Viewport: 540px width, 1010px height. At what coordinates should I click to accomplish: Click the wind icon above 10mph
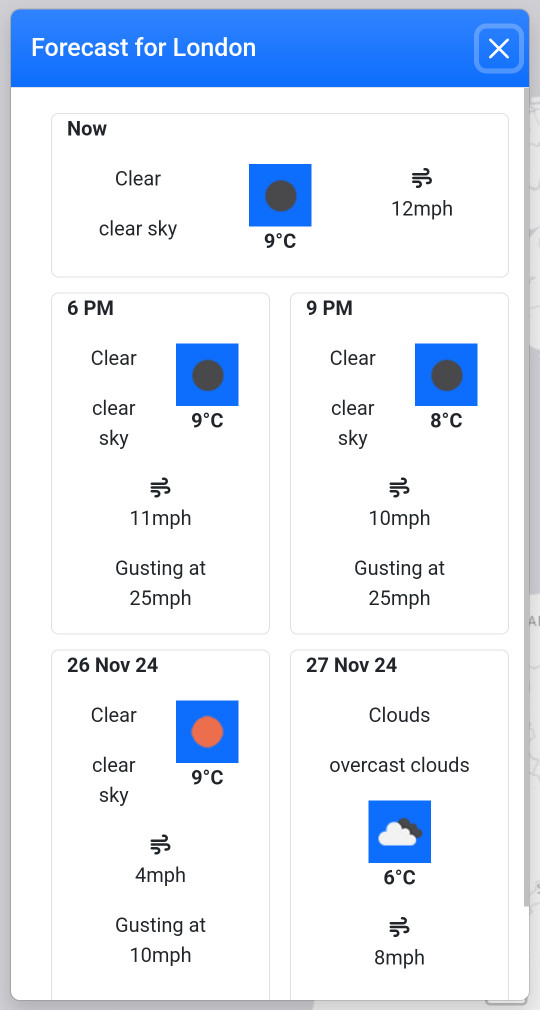point(400,488)
